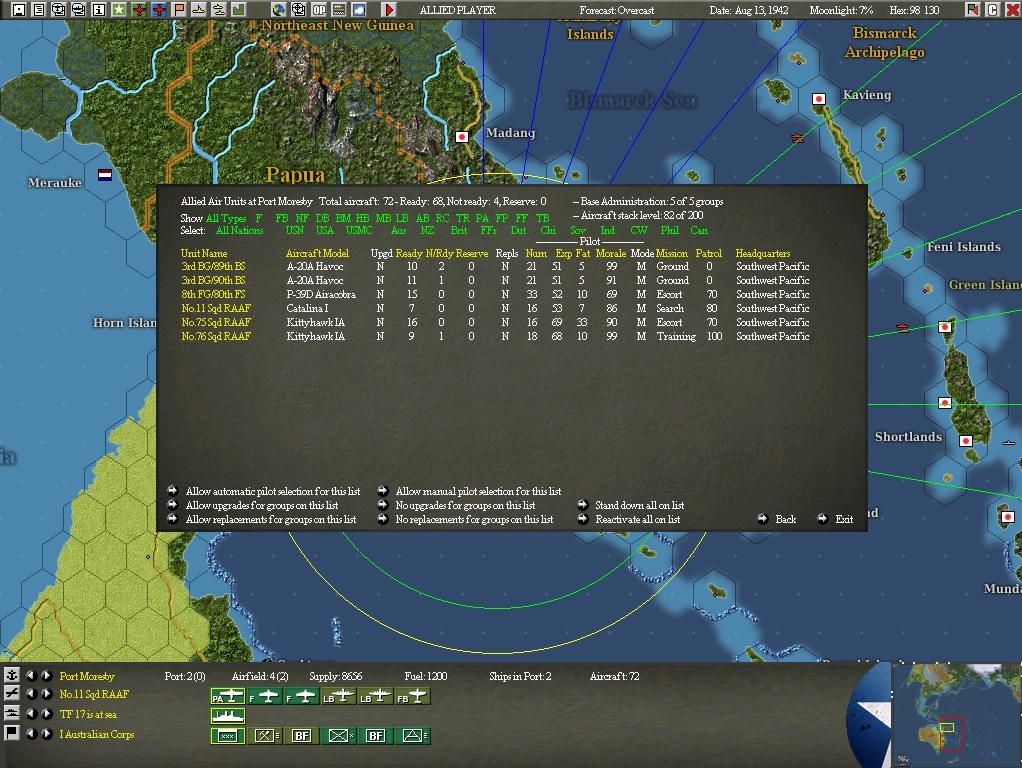Viewport: 1022px width, 768px height.
Task: Click the OP toolbar icon
Action: pos(319,10)
